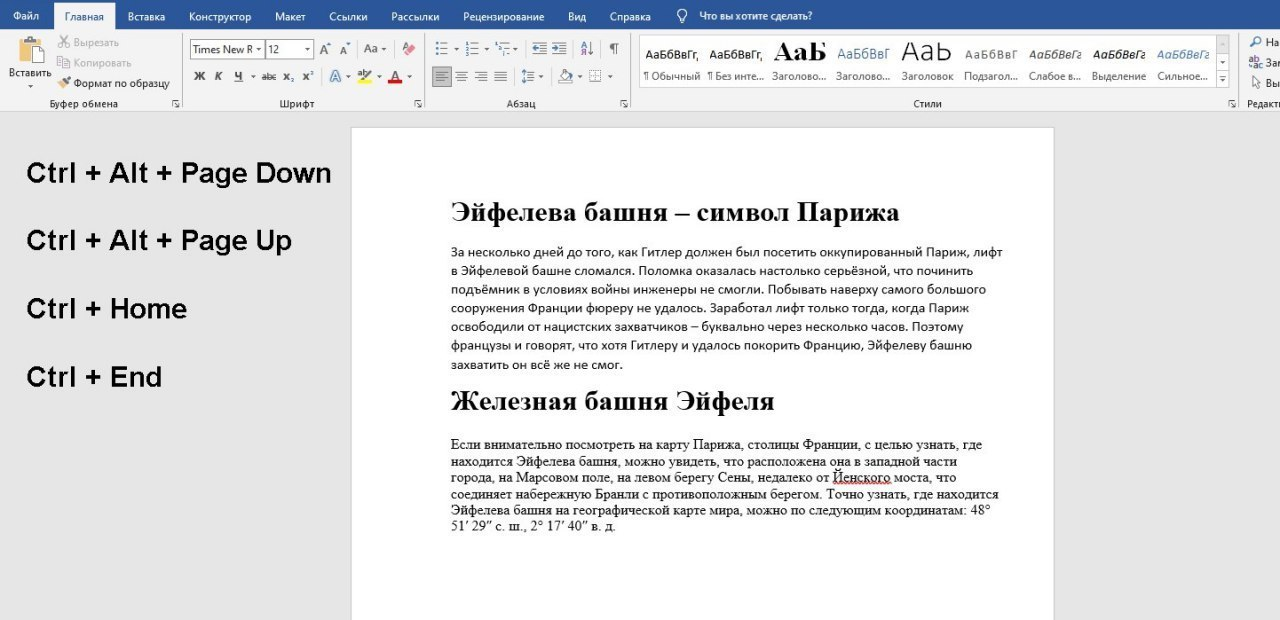Viewport: 1280px width, 620px height.
Task: Center-align the paragraph text
Action: point(461,76)
